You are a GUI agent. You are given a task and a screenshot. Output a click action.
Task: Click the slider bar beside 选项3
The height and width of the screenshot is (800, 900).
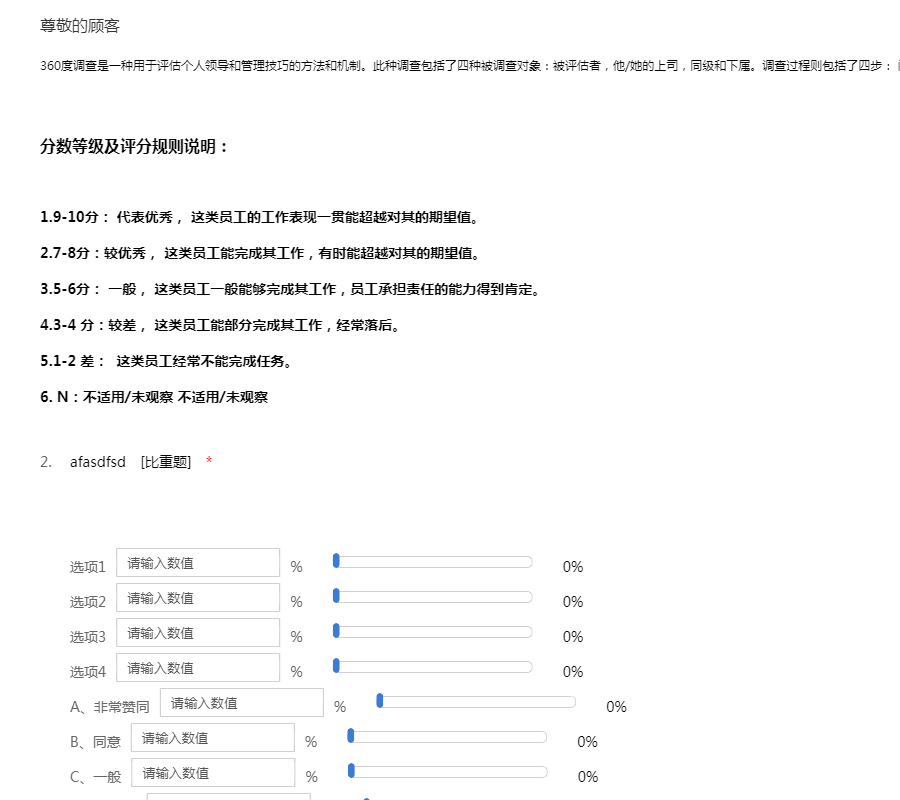(x=434, y=632)
